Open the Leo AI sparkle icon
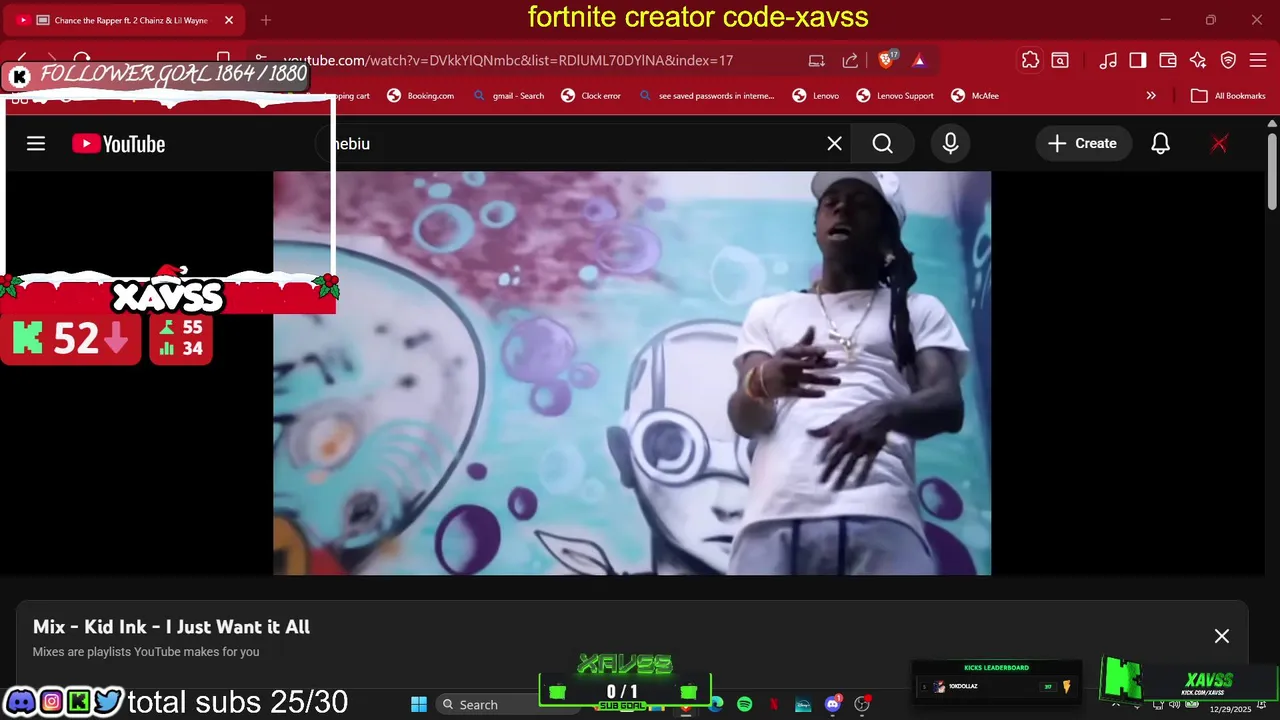This screenshot has height=720, width=1280. coord(1198,61)
